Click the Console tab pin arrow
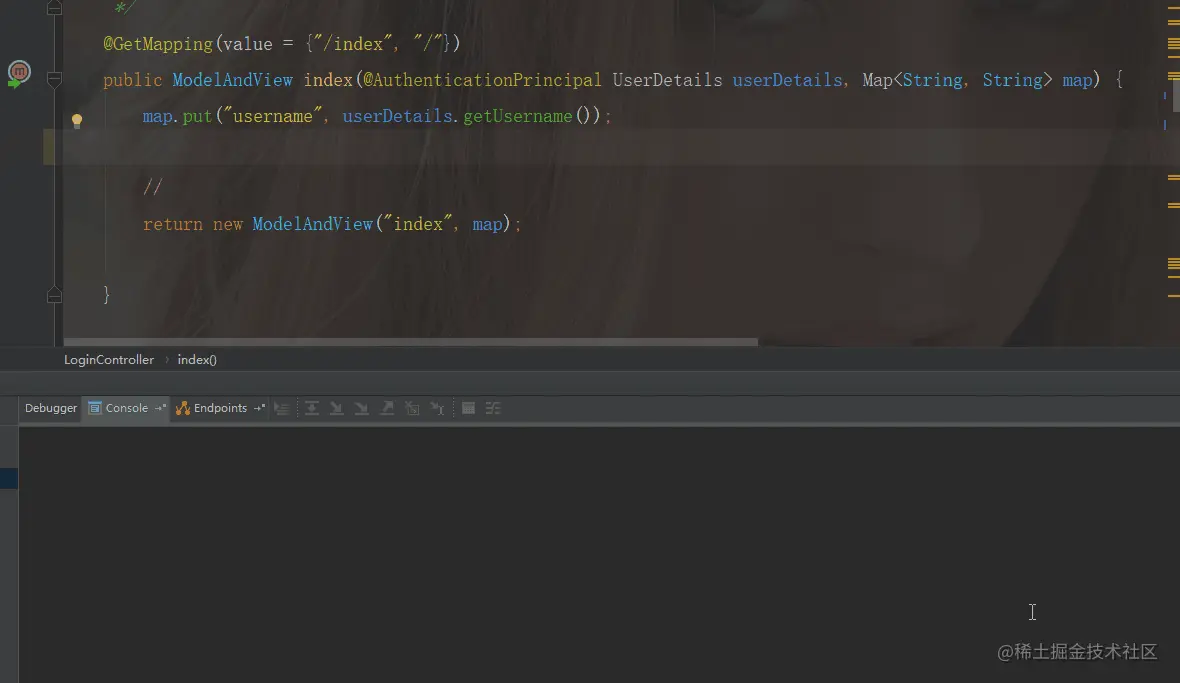 pos(160,408)
